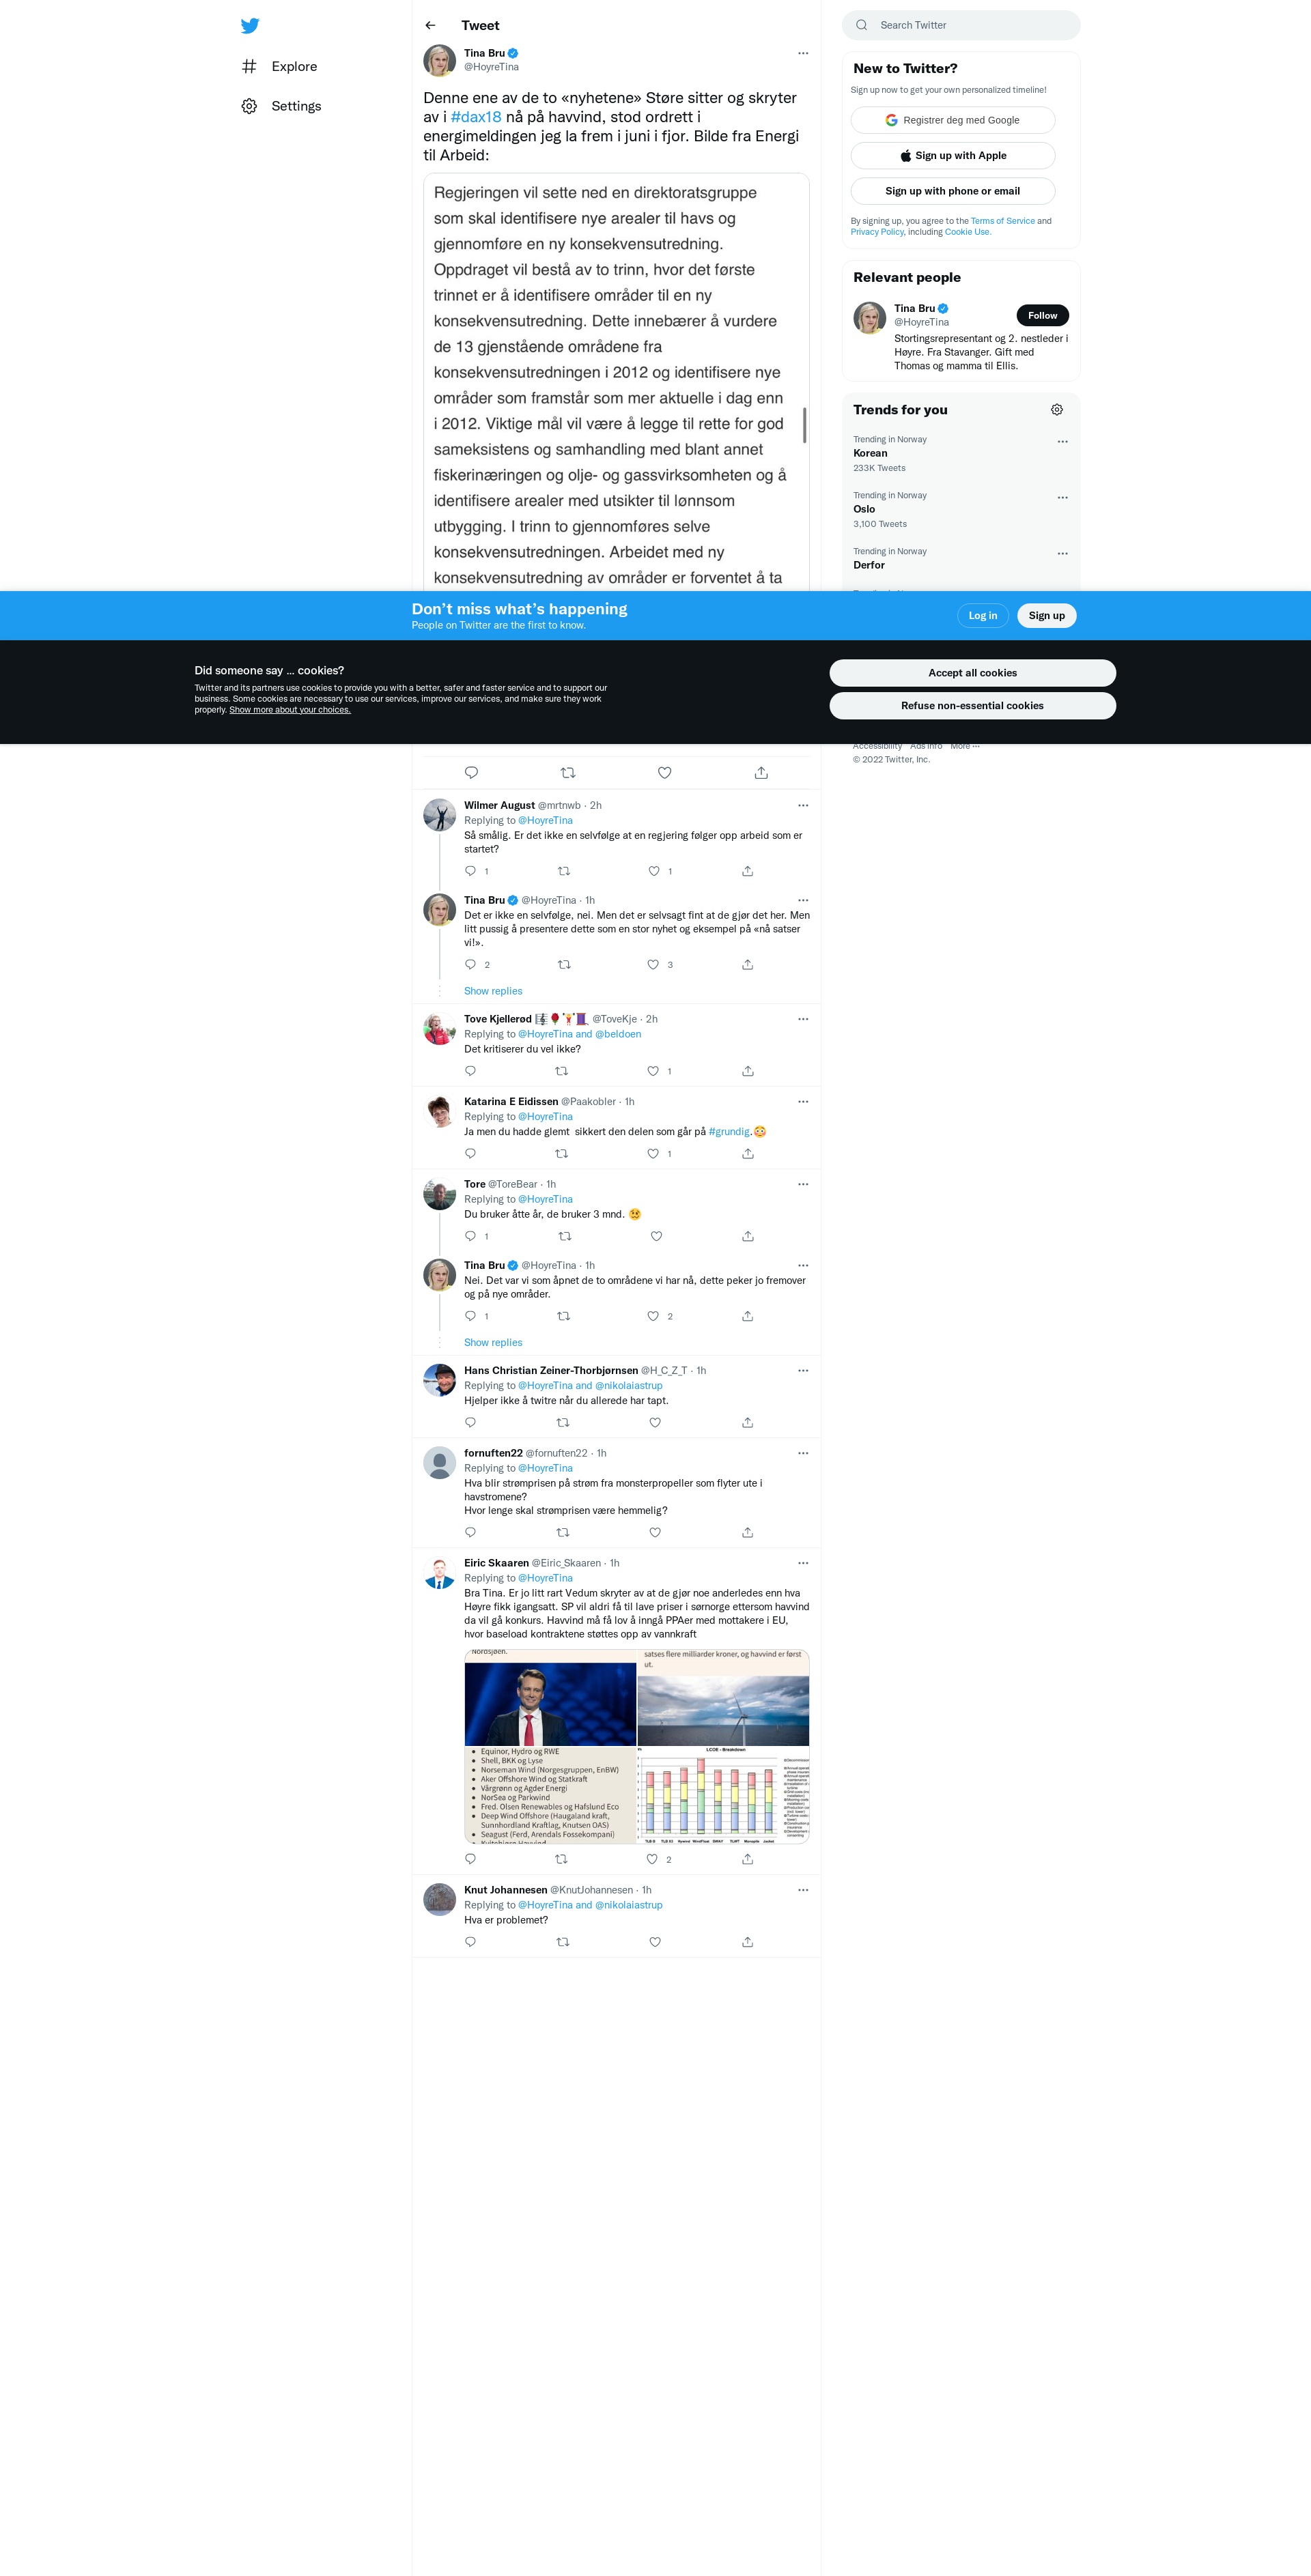1311x2576 pixels.
Task: Open Eiric Skaaren's attached image collage
Action: pyautogui.click(x=637, y=1746)
